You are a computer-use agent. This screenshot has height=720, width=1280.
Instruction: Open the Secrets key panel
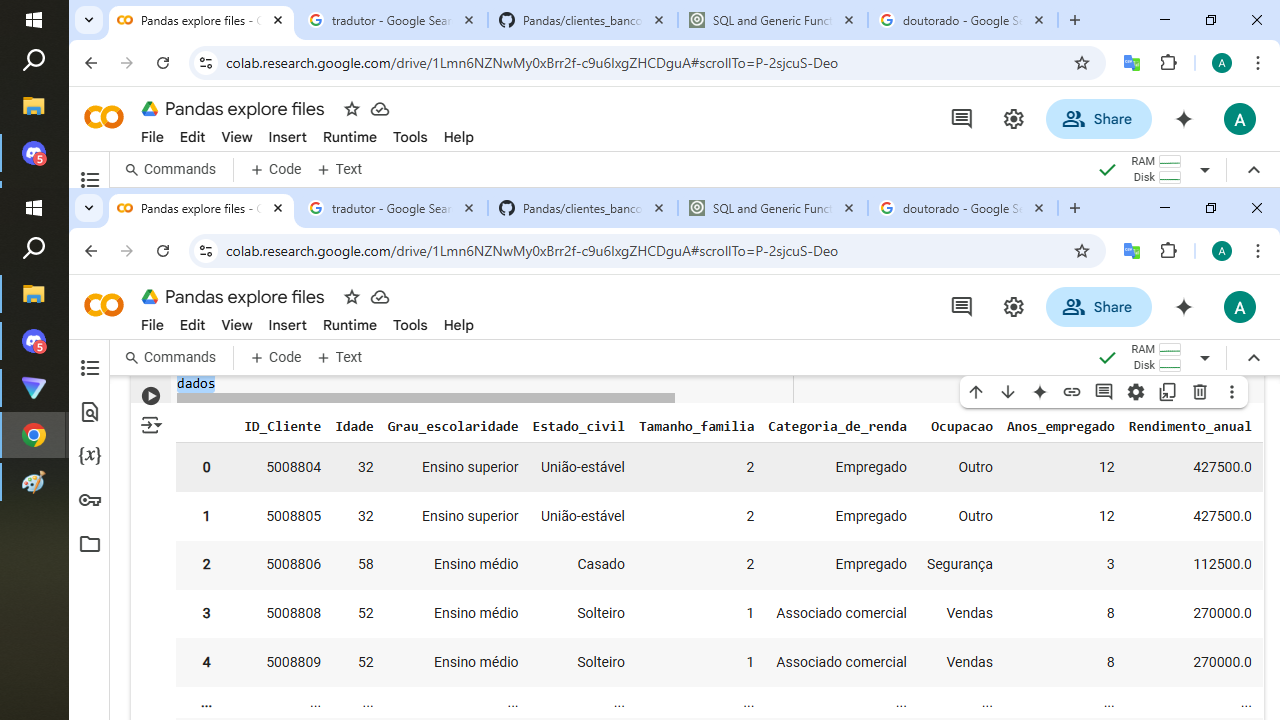click(90, 500)
